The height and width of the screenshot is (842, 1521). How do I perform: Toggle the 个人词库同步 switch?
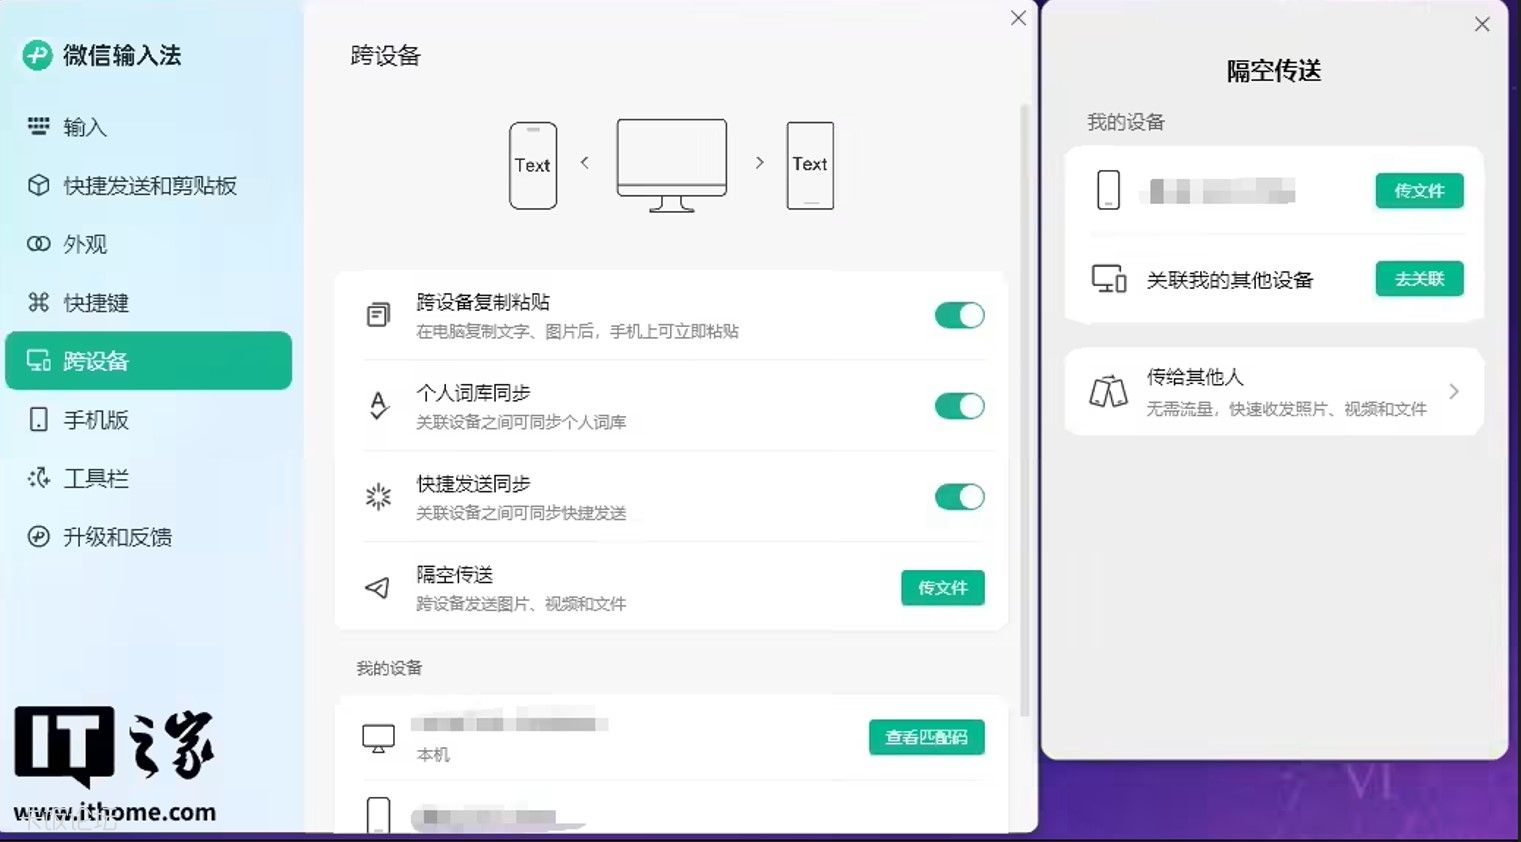(959, 406)
